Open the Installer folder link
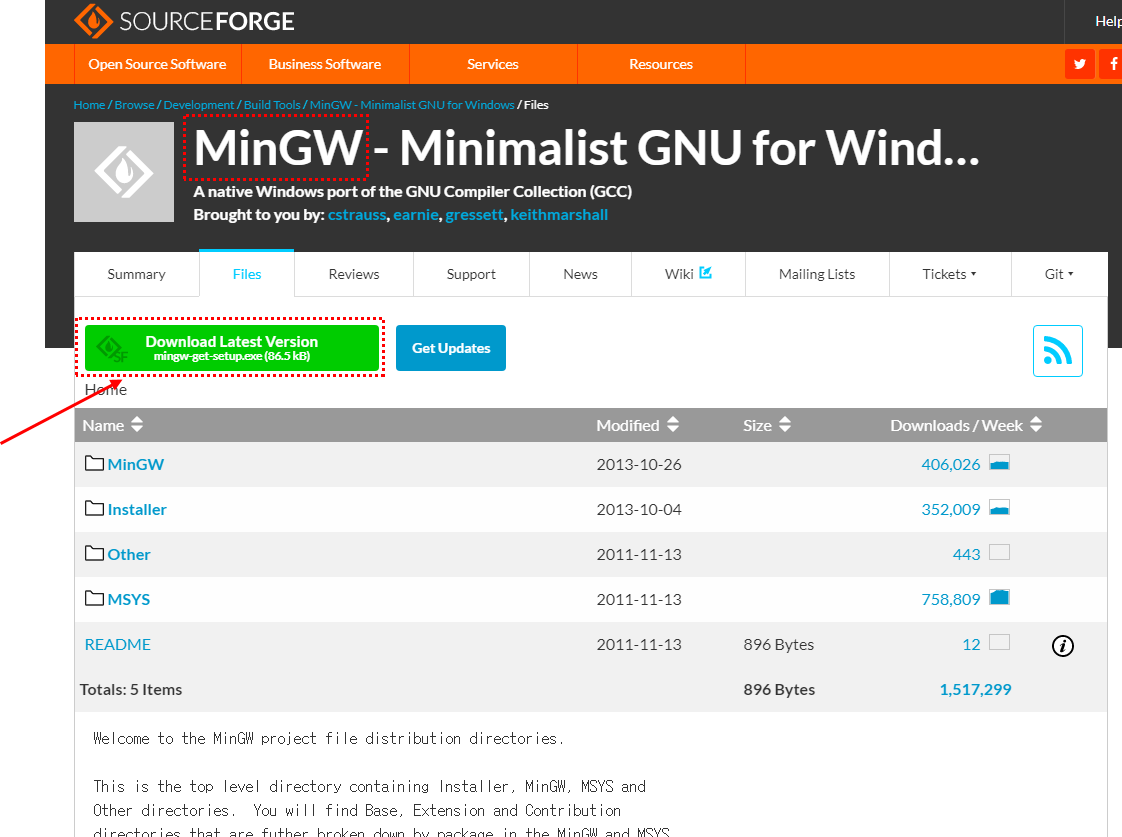Image resolution: width=1122 pixels, height=837 pixels. coord(137,509)
